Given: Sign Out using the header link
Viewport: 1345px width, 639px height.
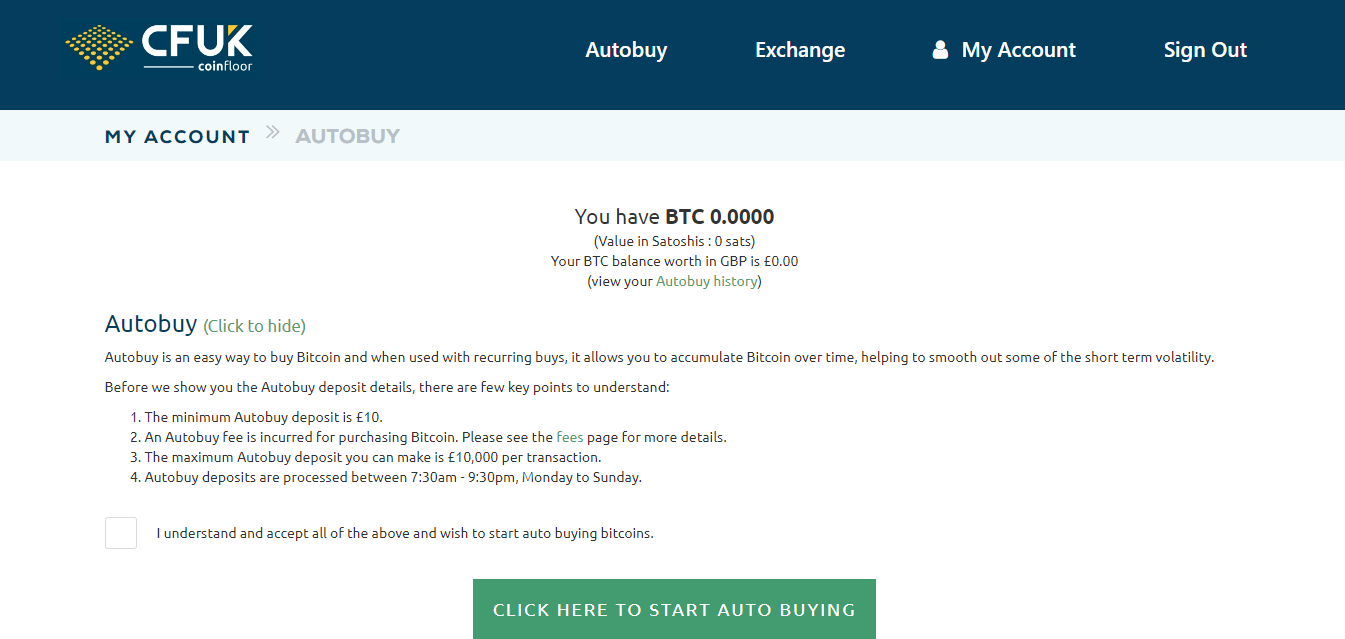Looking at the screenshot, I should click(x=1205, y=50).
